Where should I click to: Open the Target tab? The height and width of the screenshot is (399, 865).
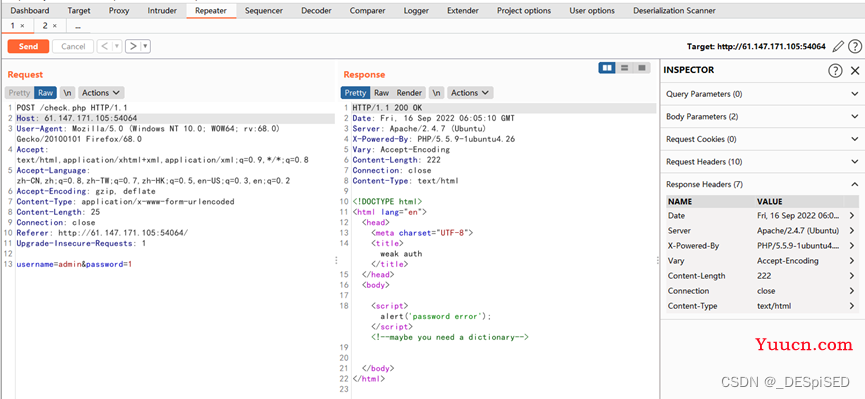click(79, 10)
